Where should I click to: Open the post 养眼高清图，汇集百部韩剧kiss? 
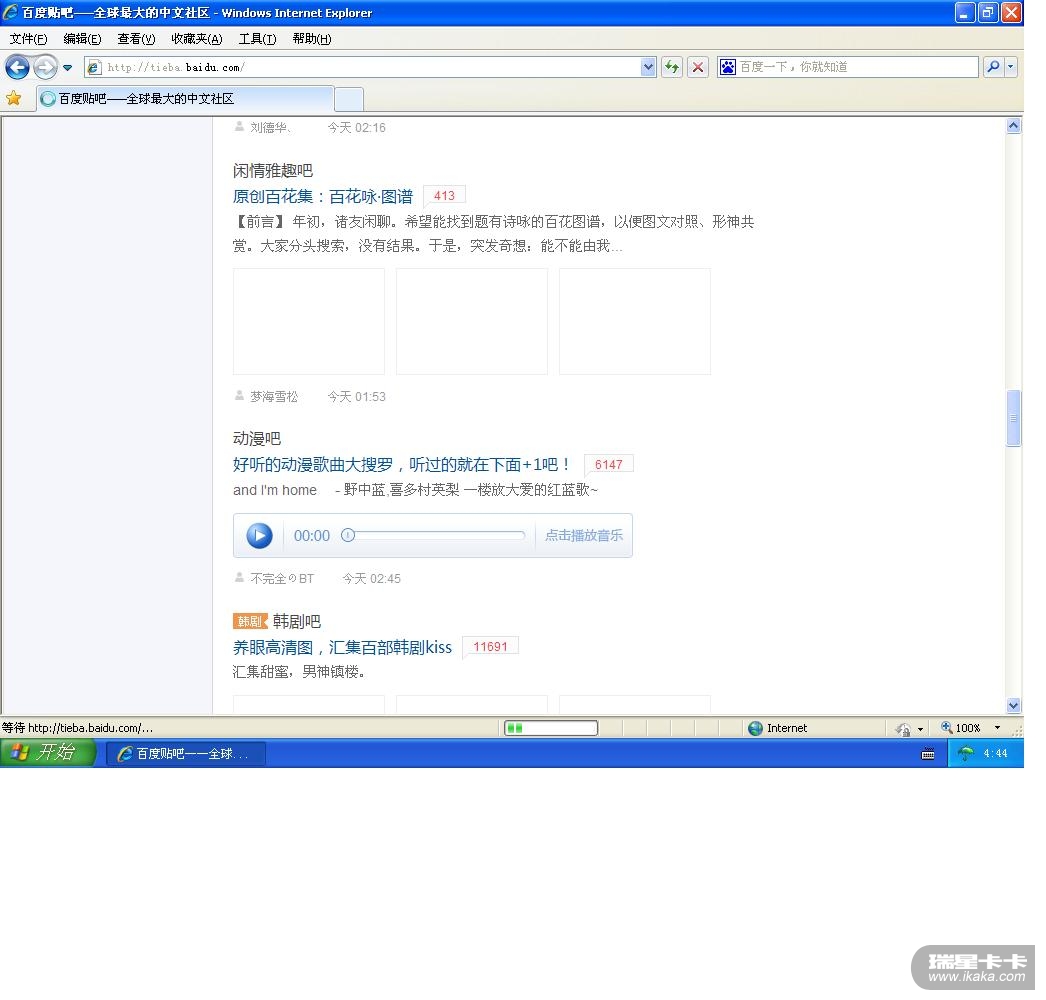pos(342,648)
